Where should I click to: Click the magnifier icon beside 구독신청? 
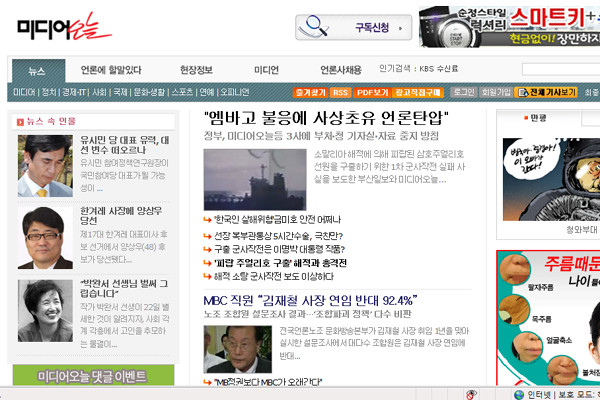tap(319, 26)
